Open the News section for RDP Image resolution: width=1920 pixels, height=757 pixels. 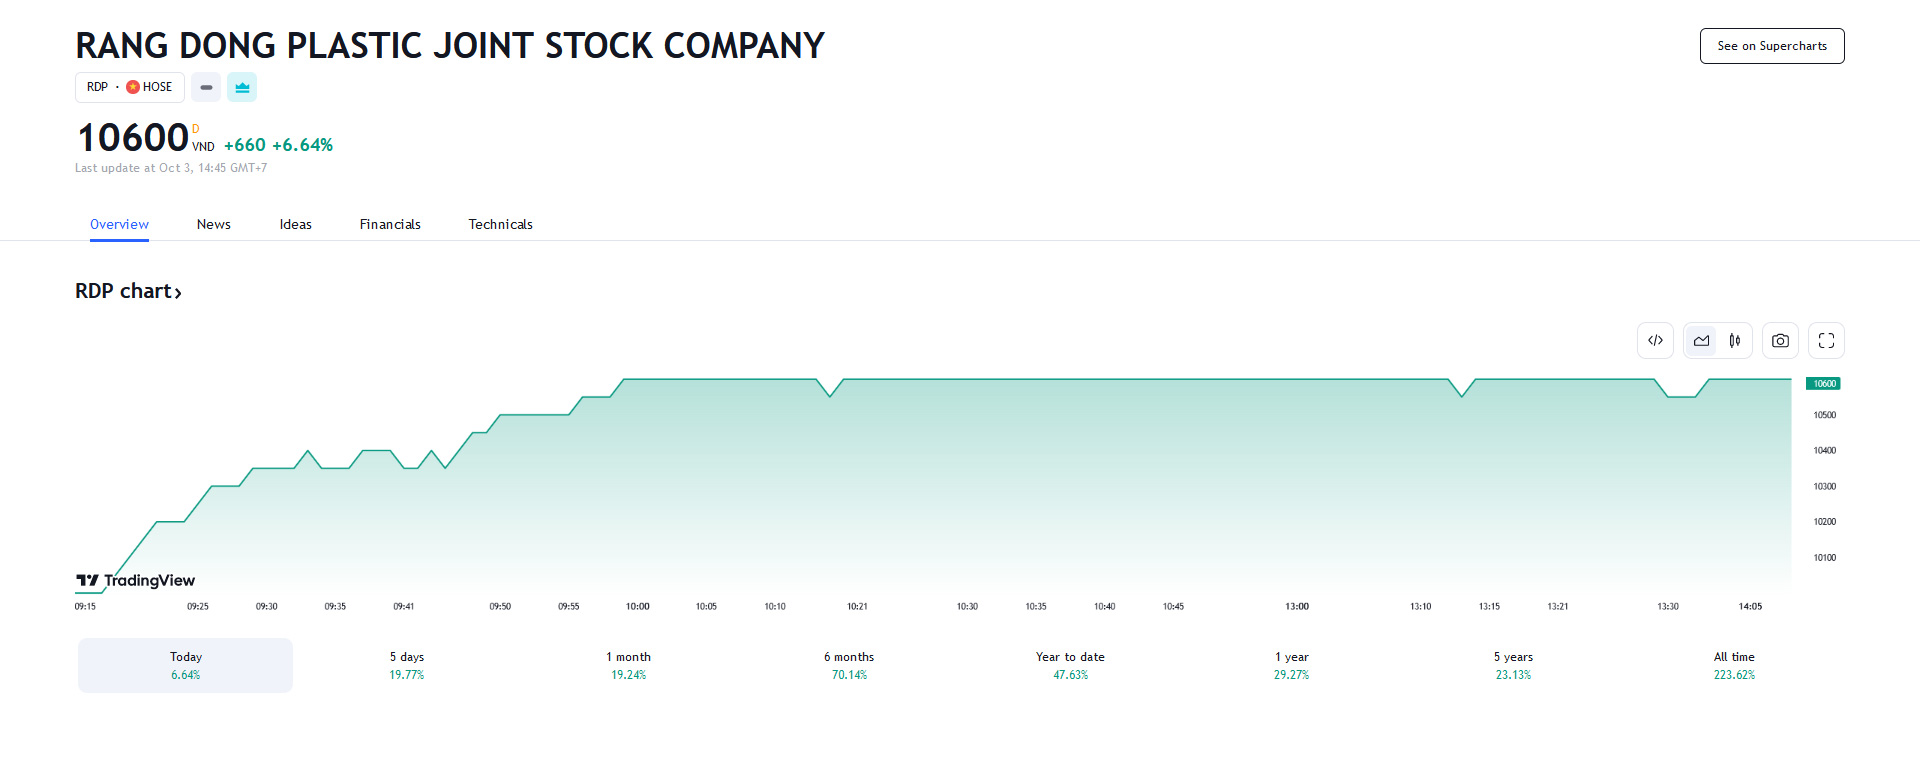coord(213,224)
